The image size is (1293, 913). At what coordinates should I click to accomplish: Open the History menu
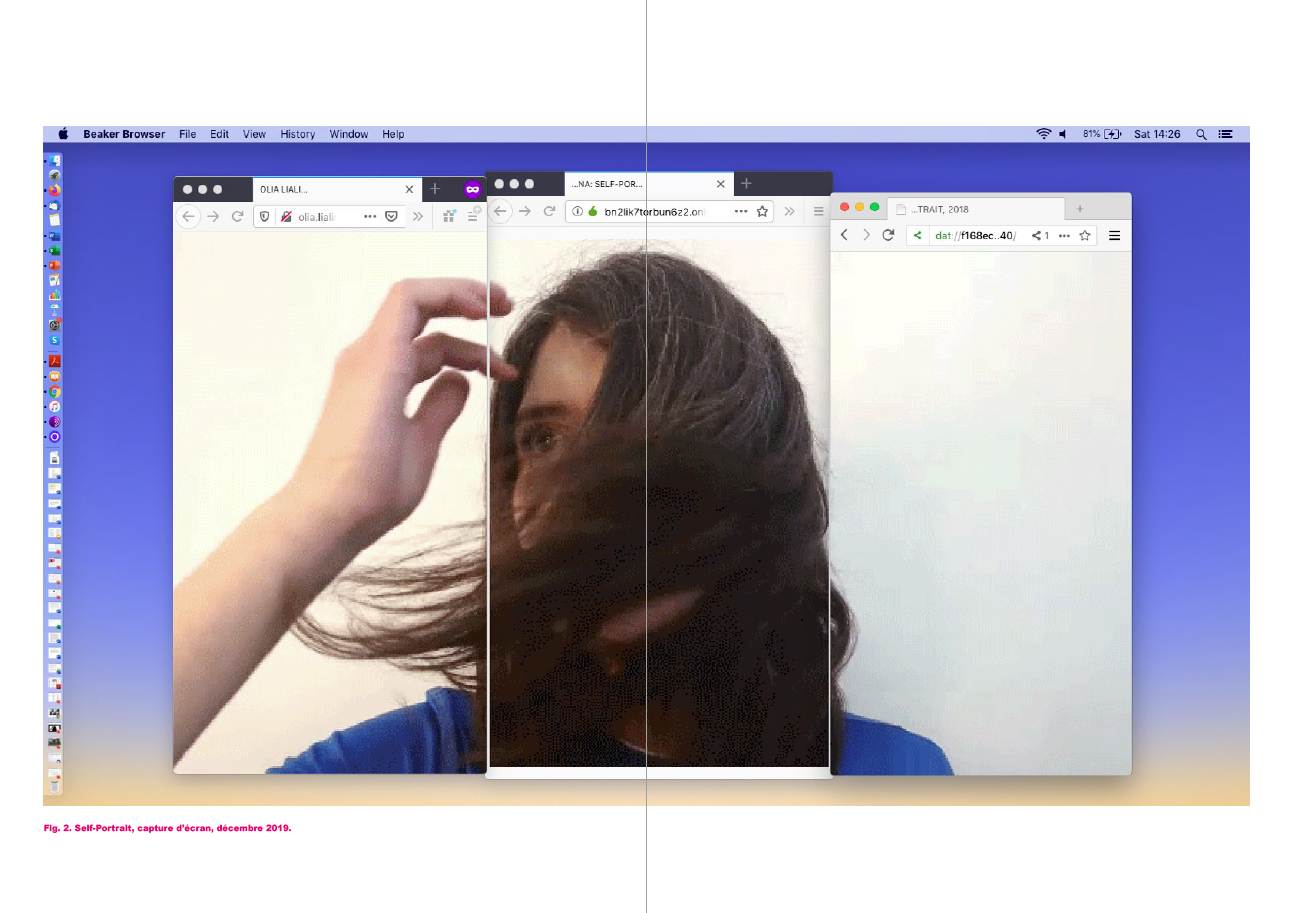[x=297, y=134]
